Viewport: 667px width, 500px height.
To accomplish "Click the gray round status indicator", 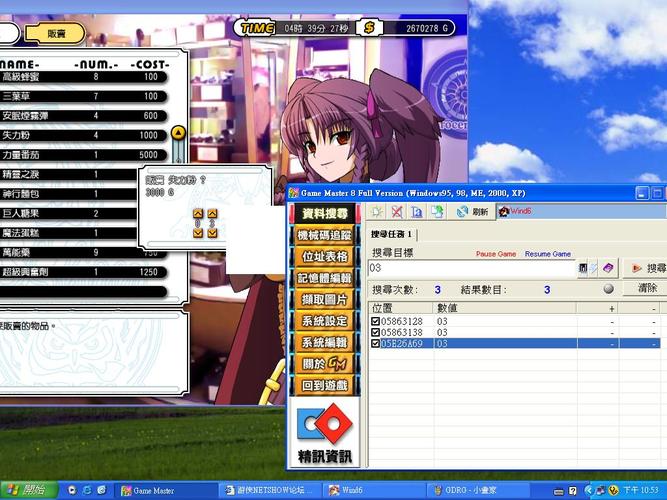I will (609, 289).
